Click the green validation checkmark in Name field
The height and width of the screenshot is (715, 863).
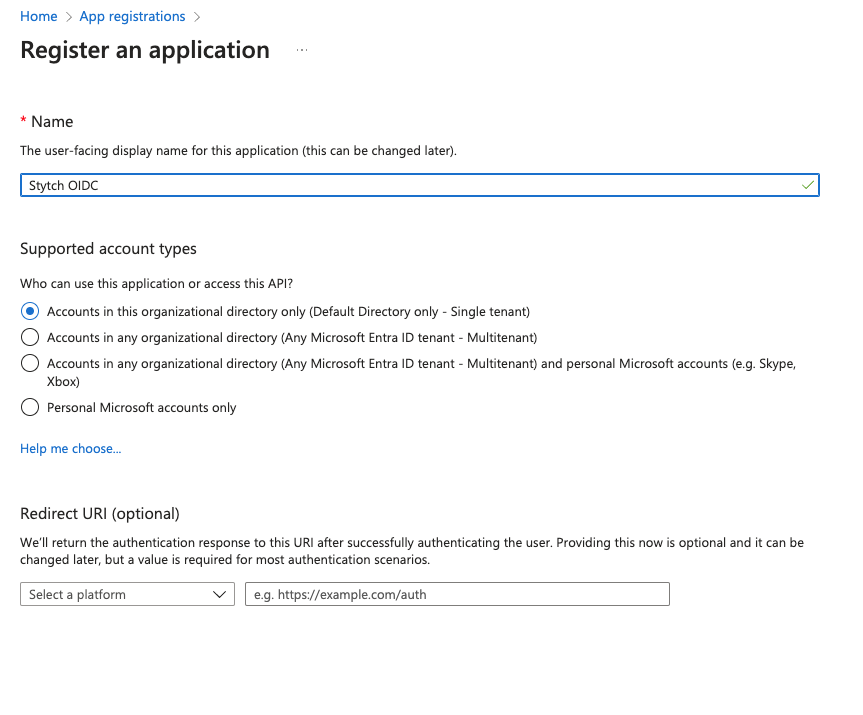coord(807,185)
